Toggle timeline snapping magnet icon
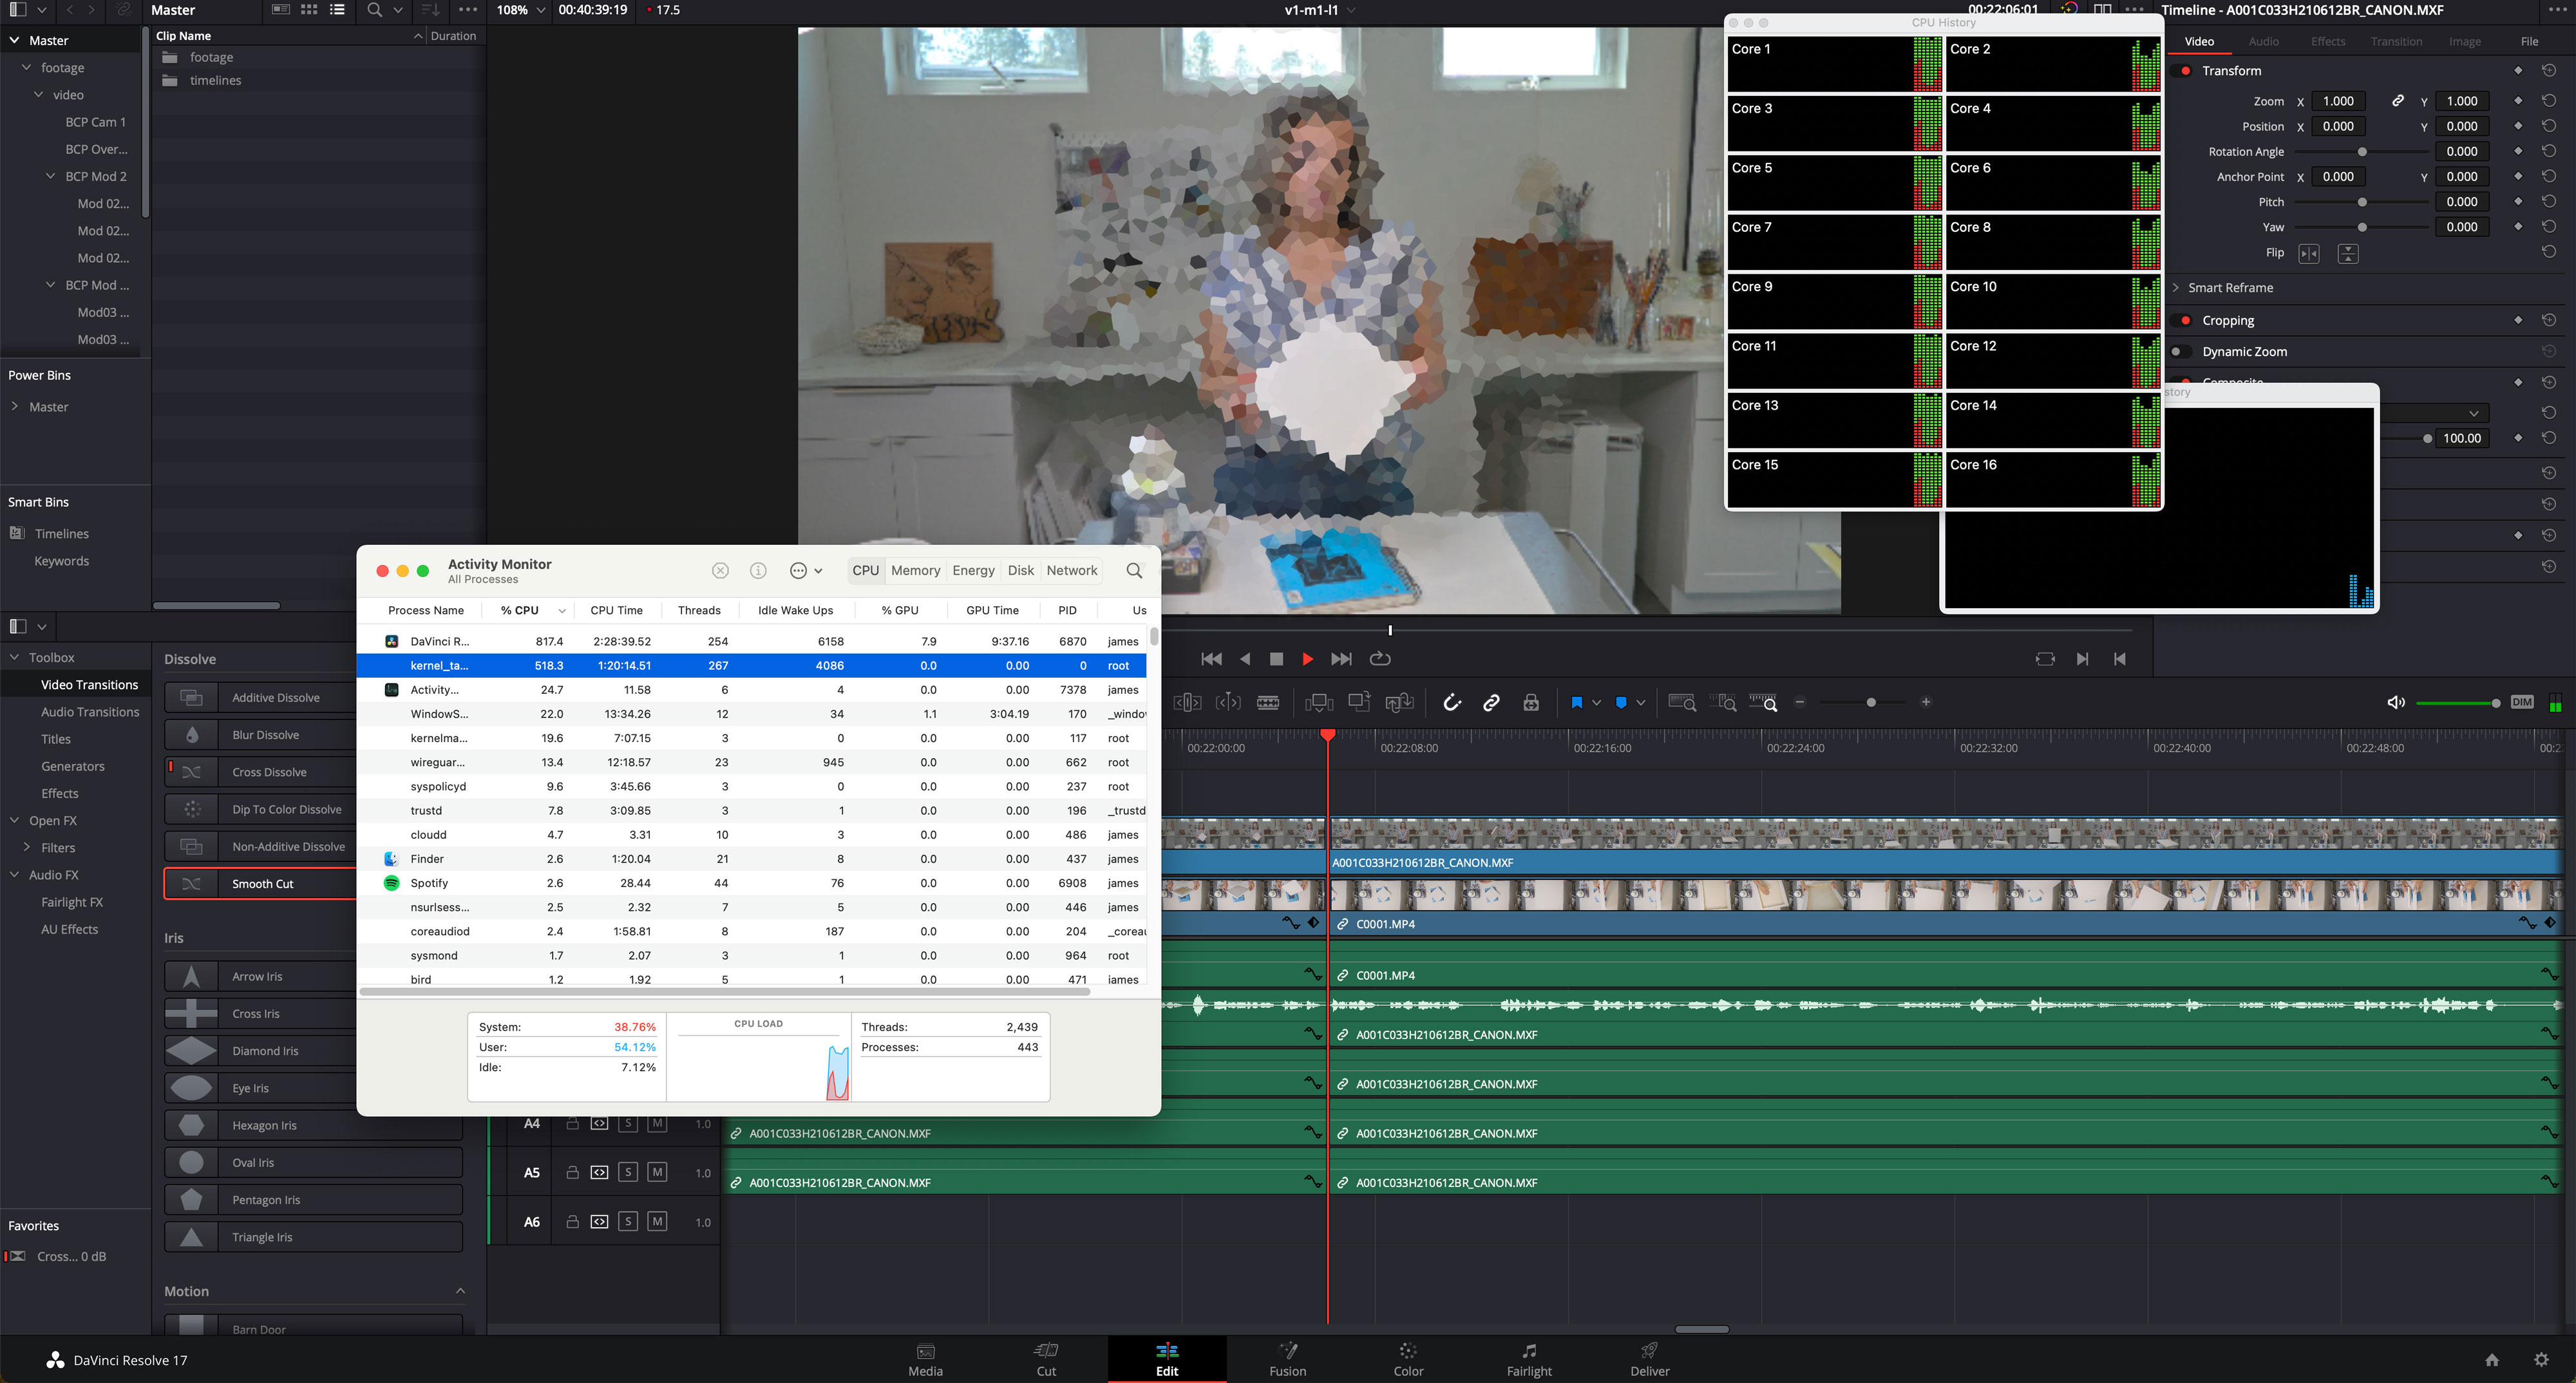The image size is (2576, 1383). (1452, 702)
